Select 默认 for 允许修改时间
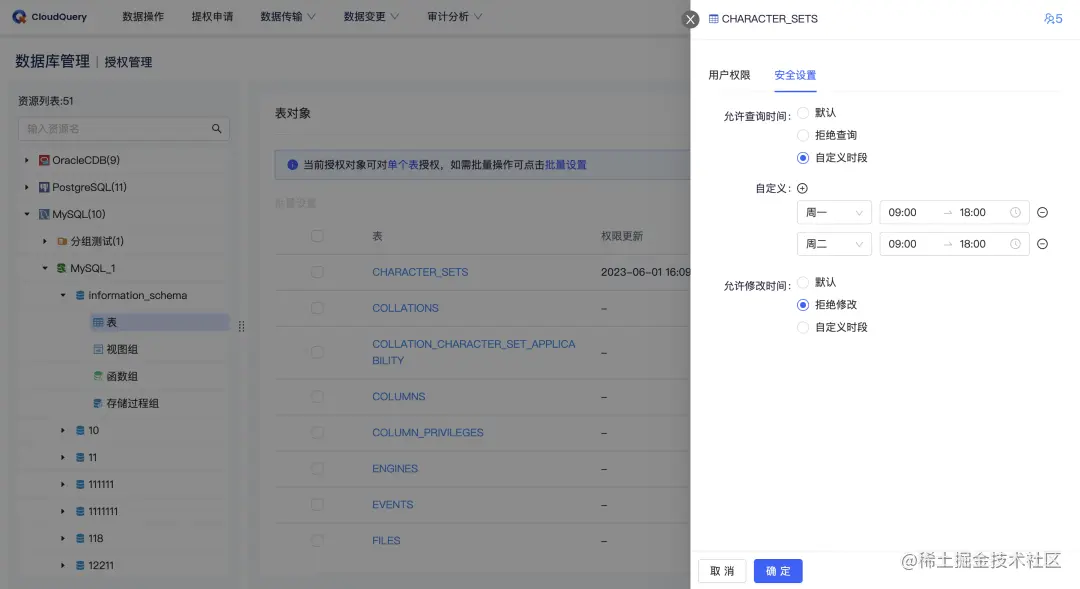This screenshot has width=1080, height=589. [x=803, y=282]
